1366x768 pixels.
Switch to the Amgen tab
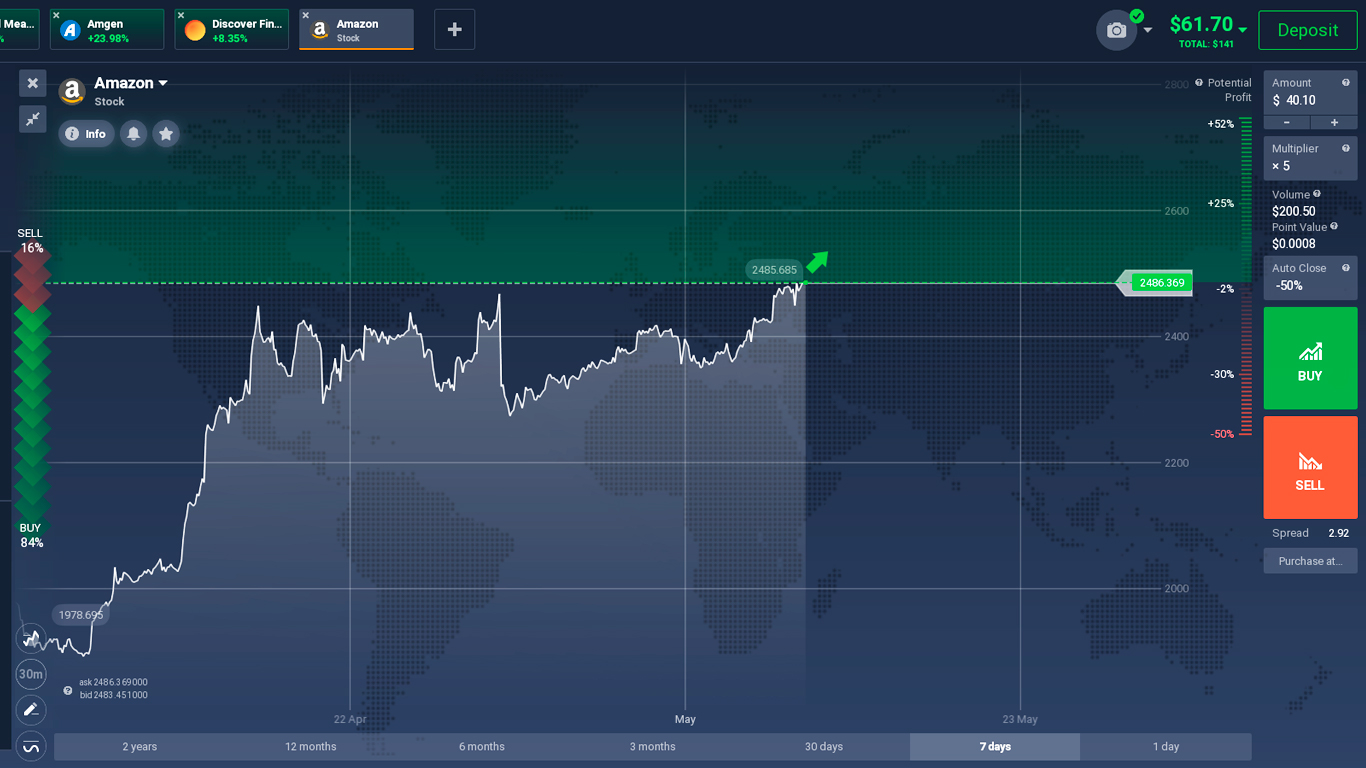click(x=107, y=30)
